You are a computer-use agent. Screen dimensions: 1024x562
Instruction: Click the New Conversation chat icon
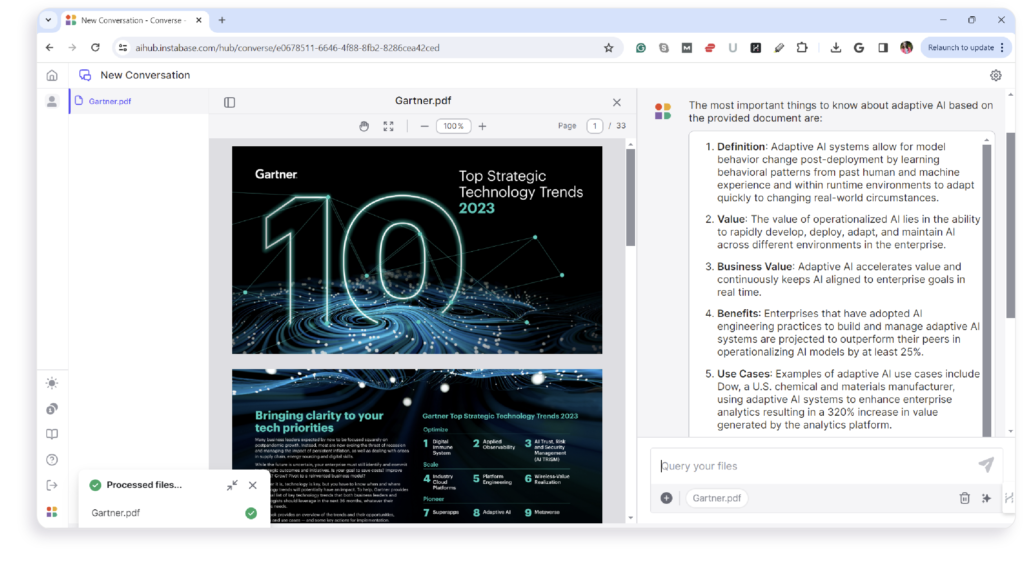[85, 75]
